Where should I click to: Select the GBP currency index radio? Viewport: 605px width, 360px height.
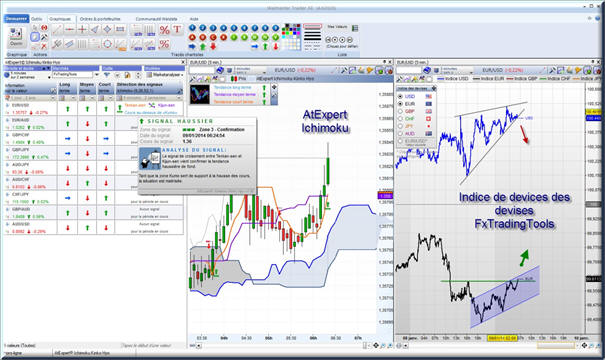click(401, 111)
